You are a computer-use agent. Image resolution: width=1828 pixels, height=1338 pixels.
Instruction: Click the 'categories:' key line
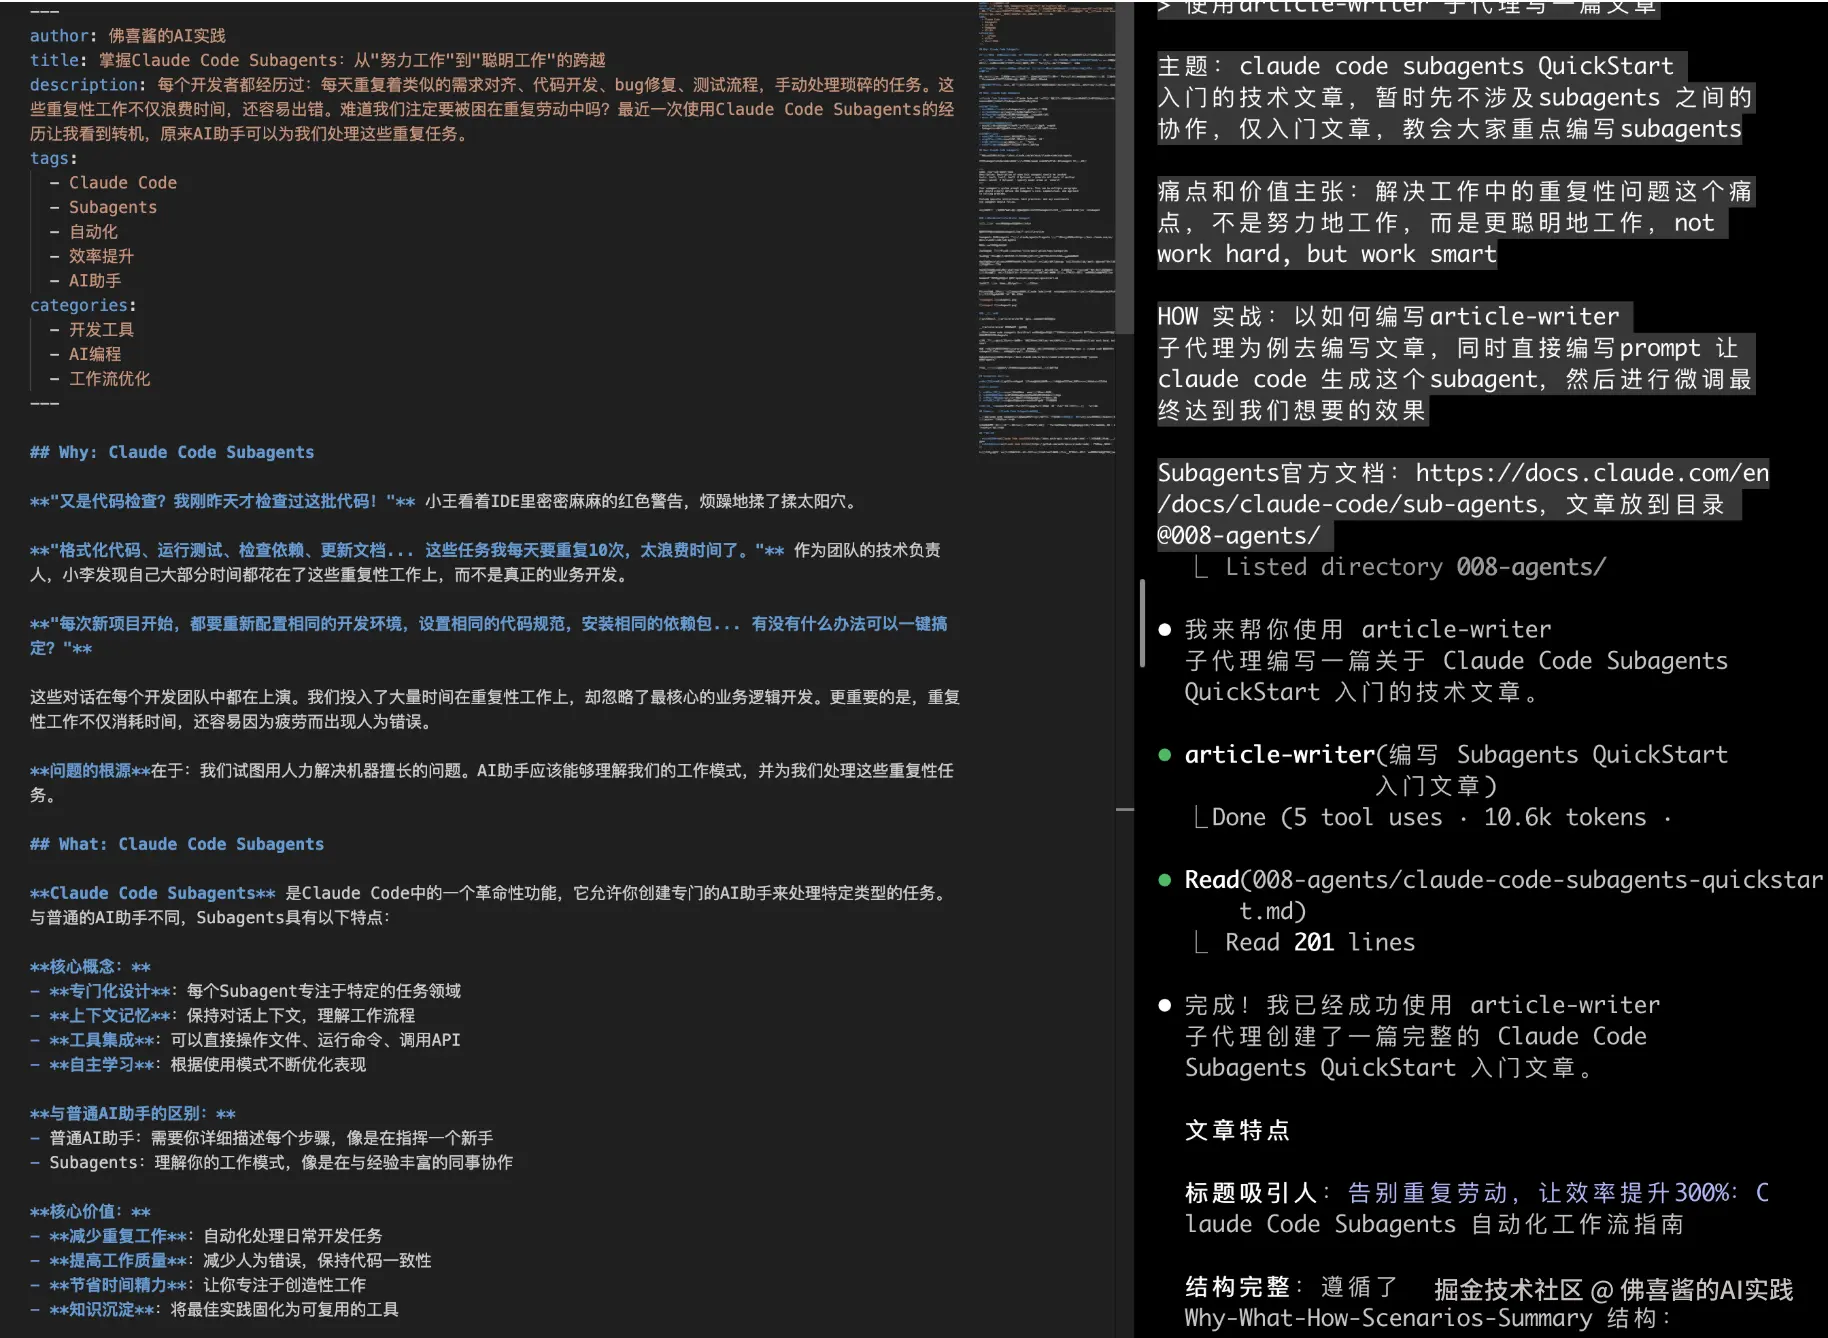(x=83, y=305)
